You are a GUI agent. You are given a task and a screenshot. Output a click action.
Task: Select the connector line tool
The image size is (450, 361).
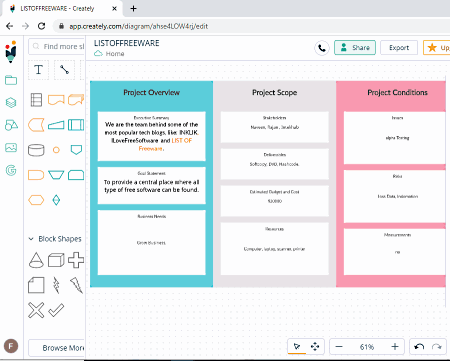pyautogui.click(x=64, y=70)
